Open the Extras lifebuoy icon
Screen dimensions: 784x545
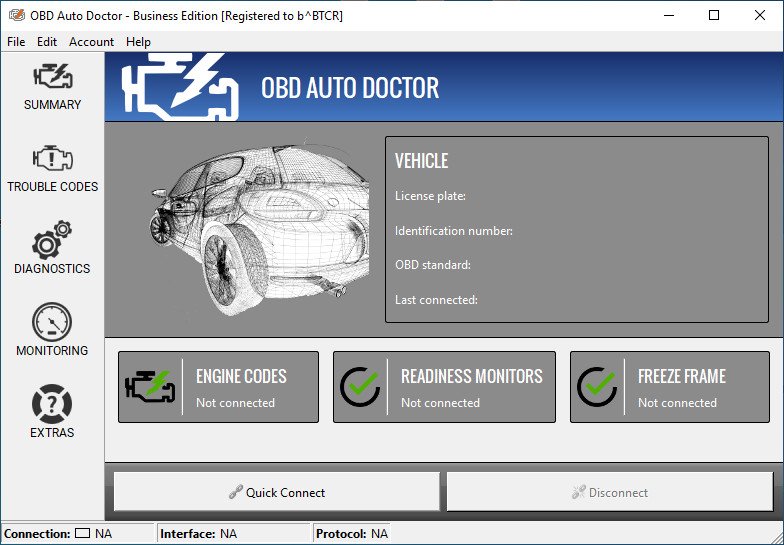tap(52, 405)
